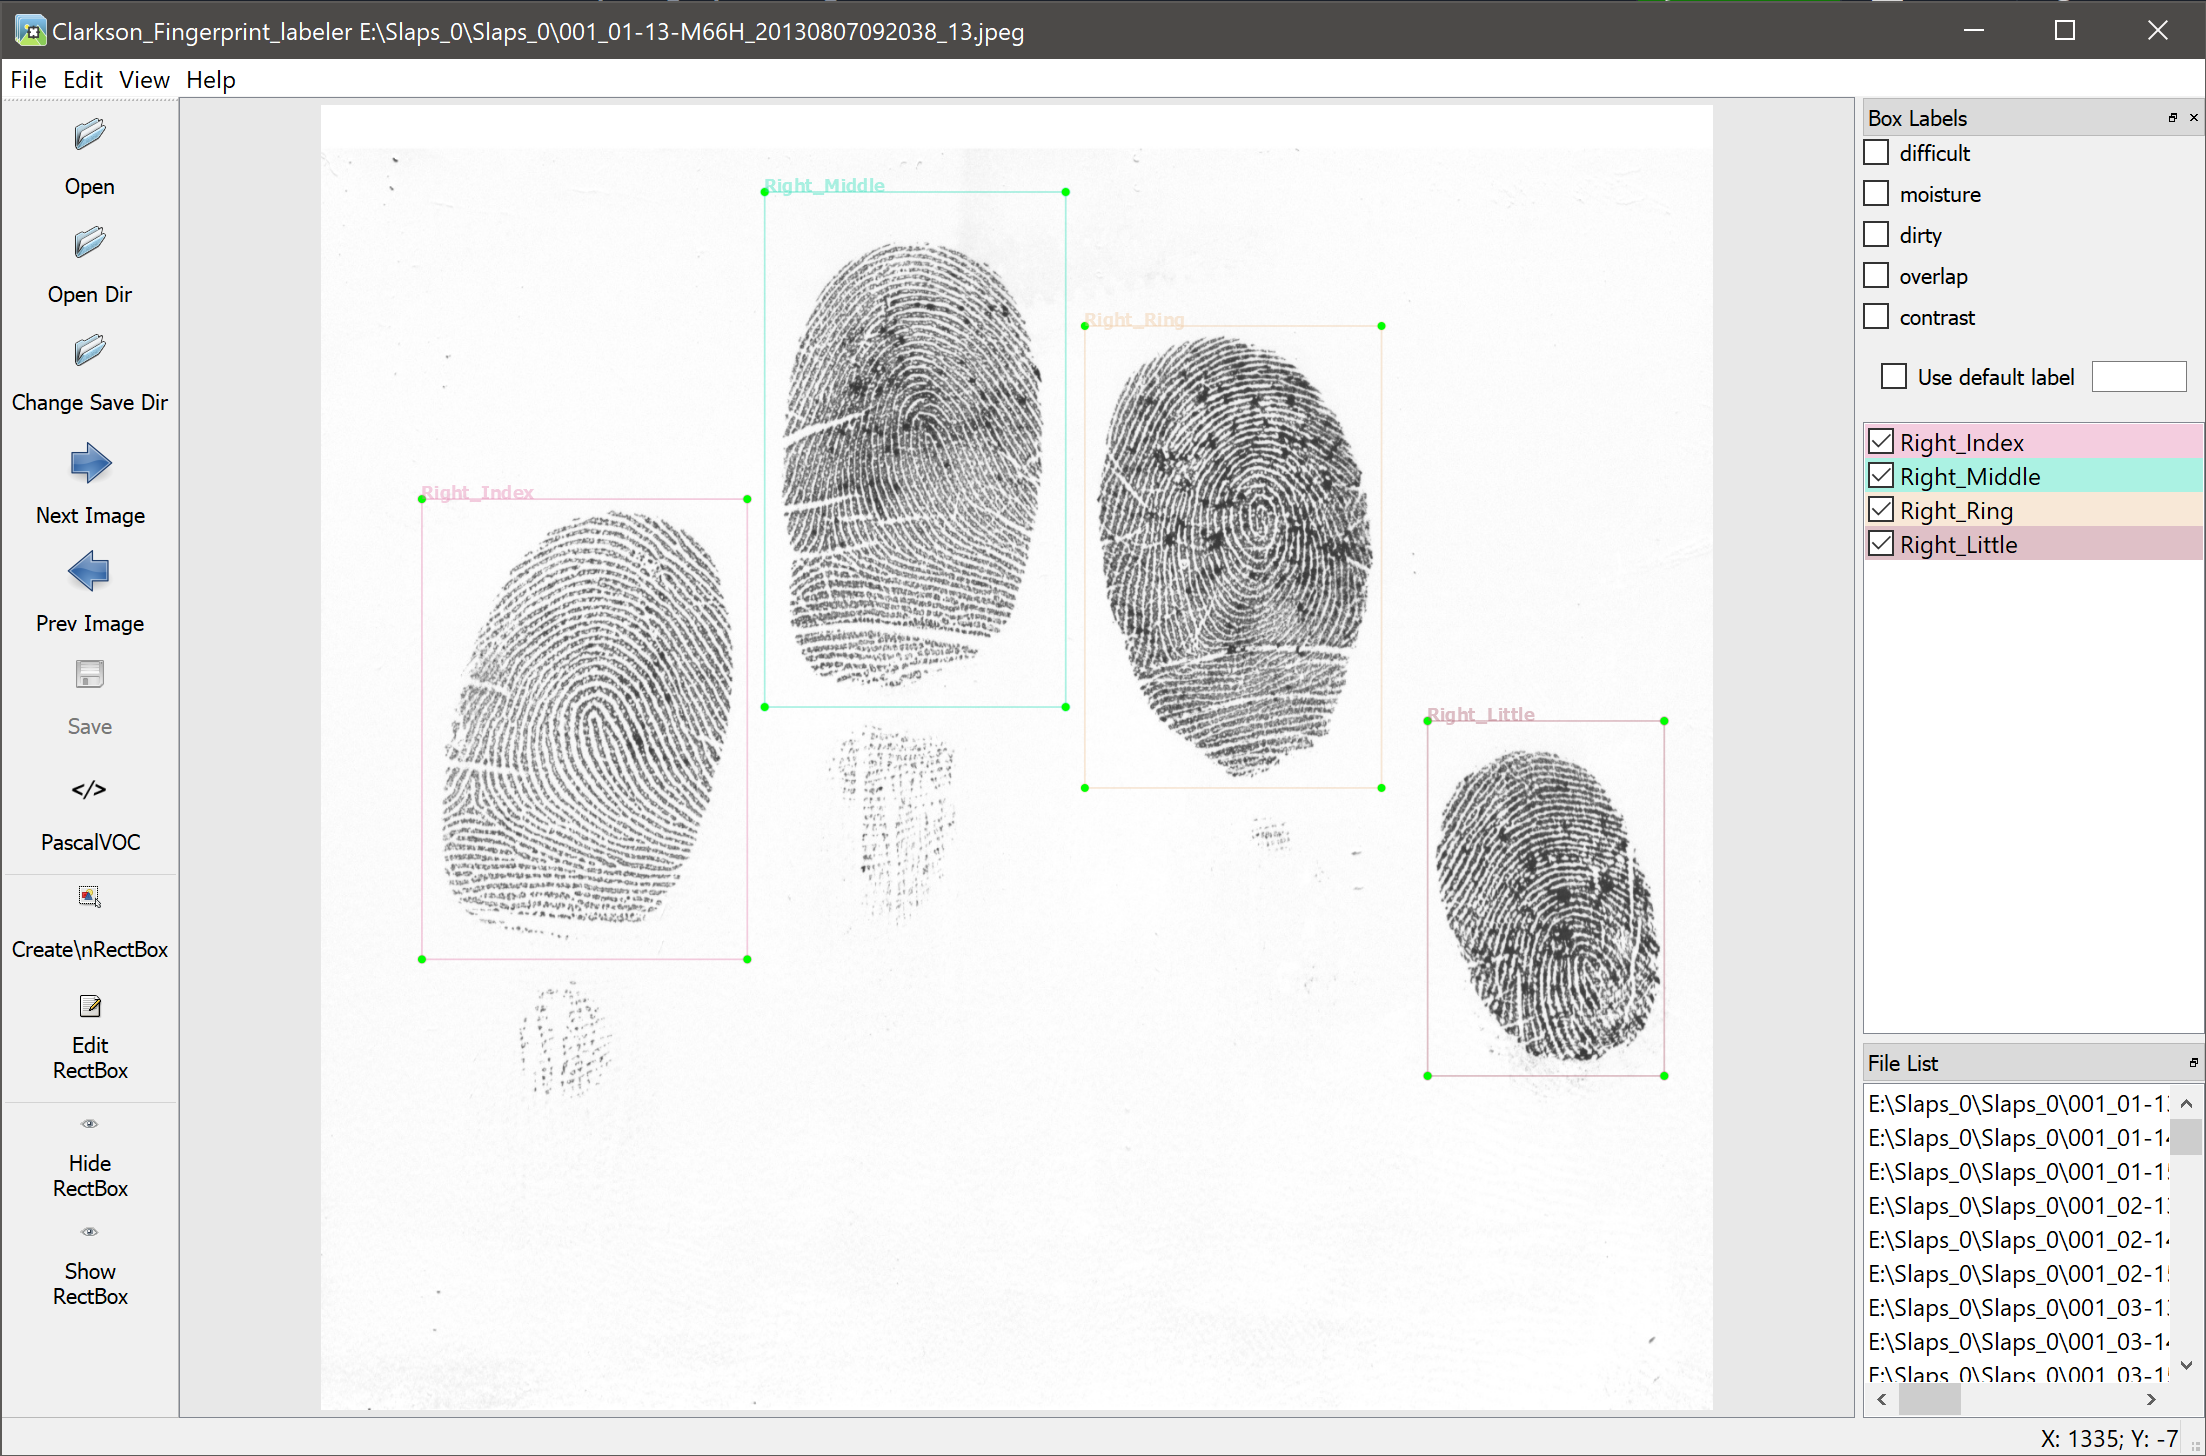Select the first file in File List
The width and height of the screenshot is (2206, 1456).
(x=2010, y=1103)
